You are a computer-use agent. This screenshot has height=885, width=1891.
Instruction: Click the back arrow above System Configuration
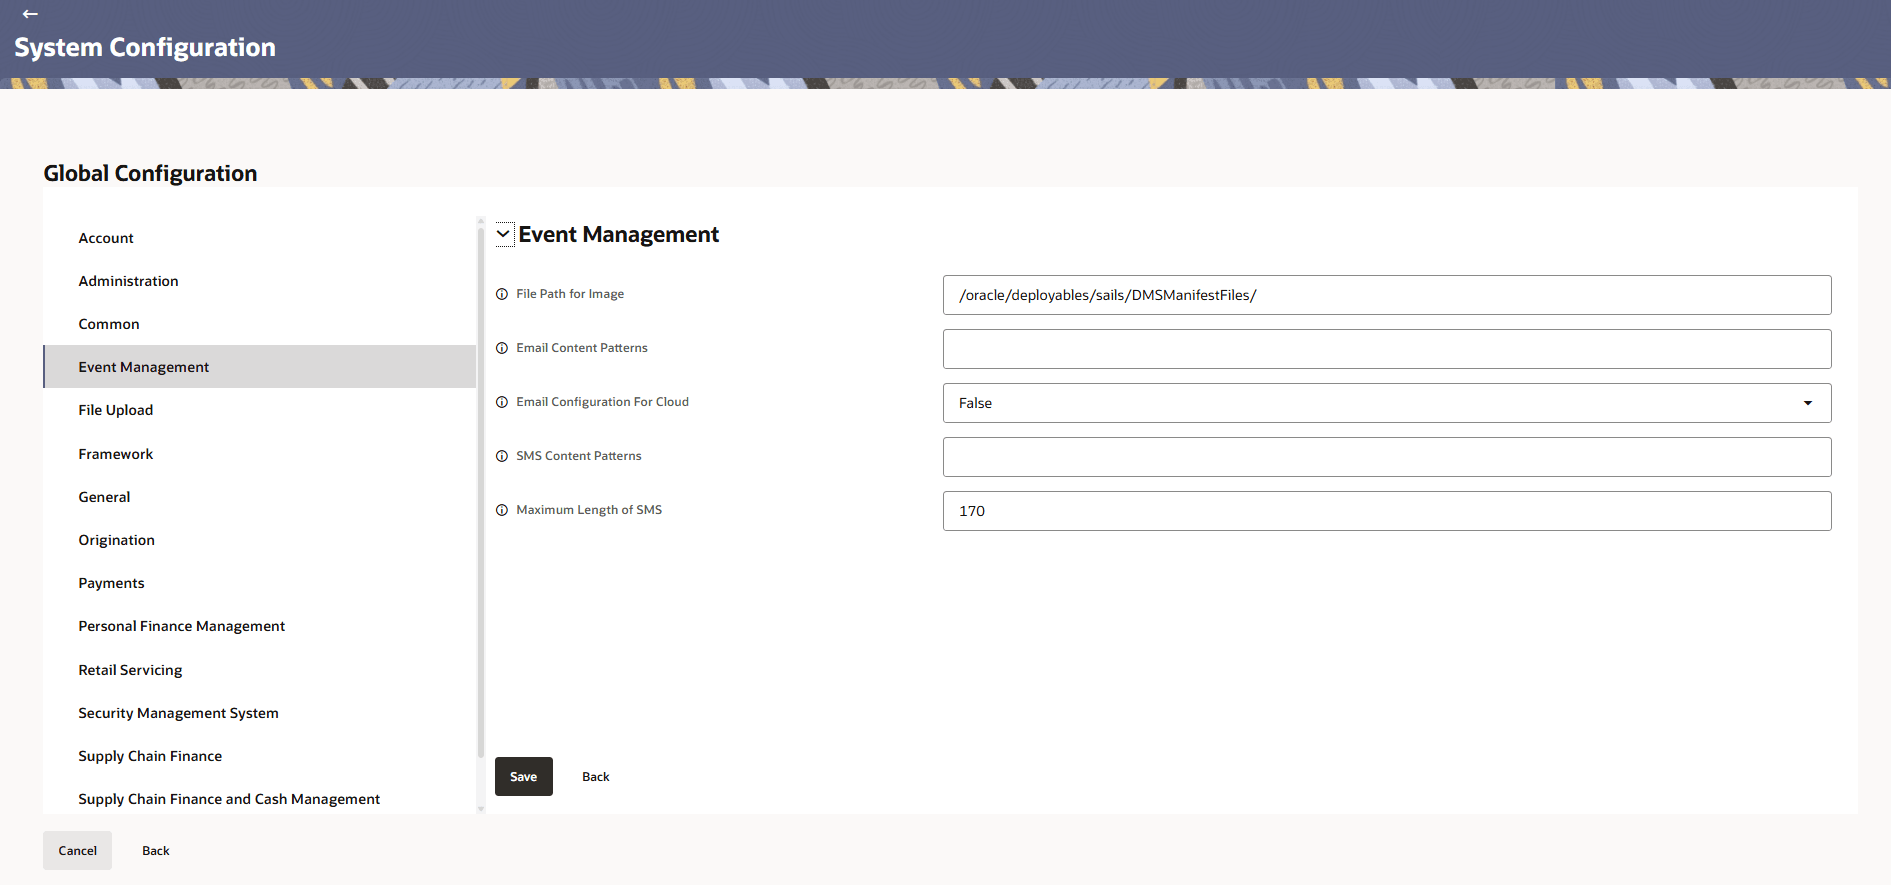coord(30,14)
